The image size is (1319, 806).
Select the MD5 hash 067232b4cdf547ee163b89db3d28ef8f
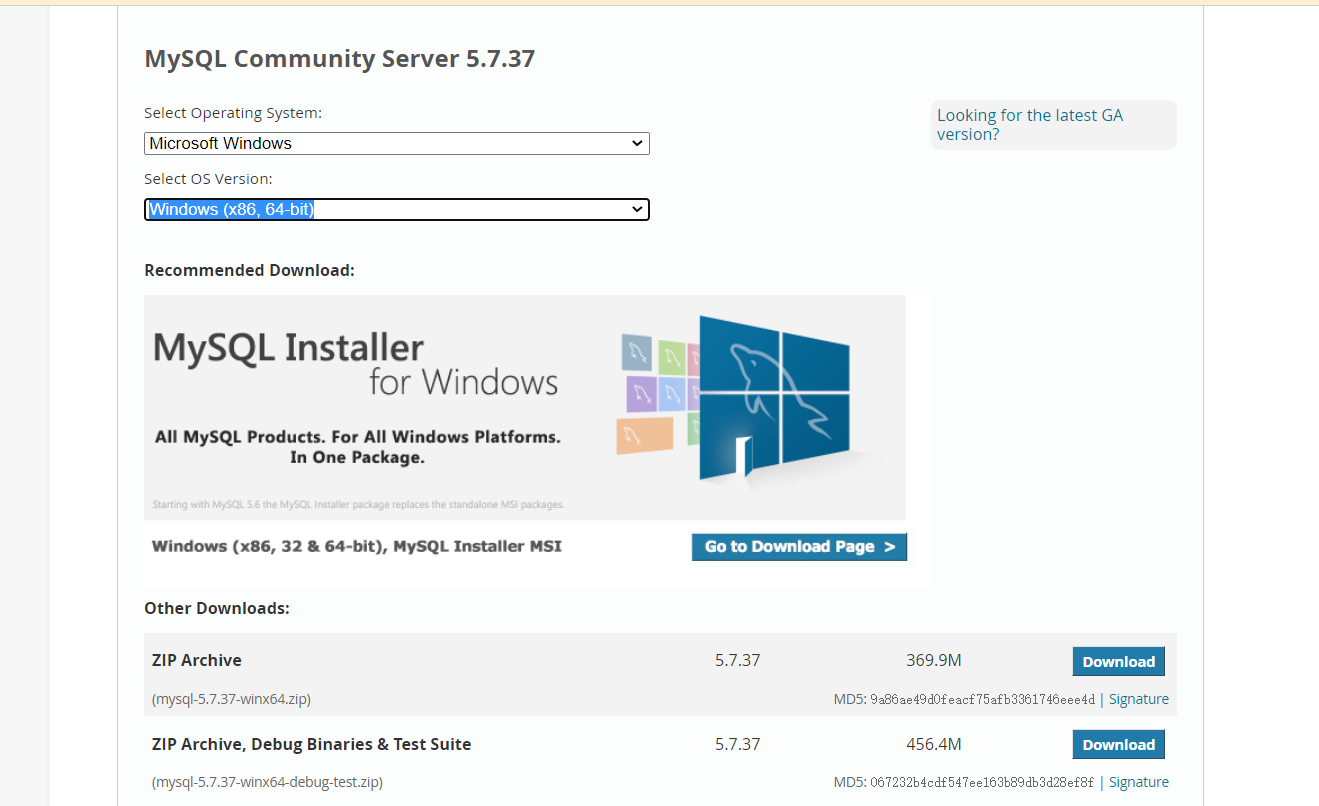click(x=983, y=783)
